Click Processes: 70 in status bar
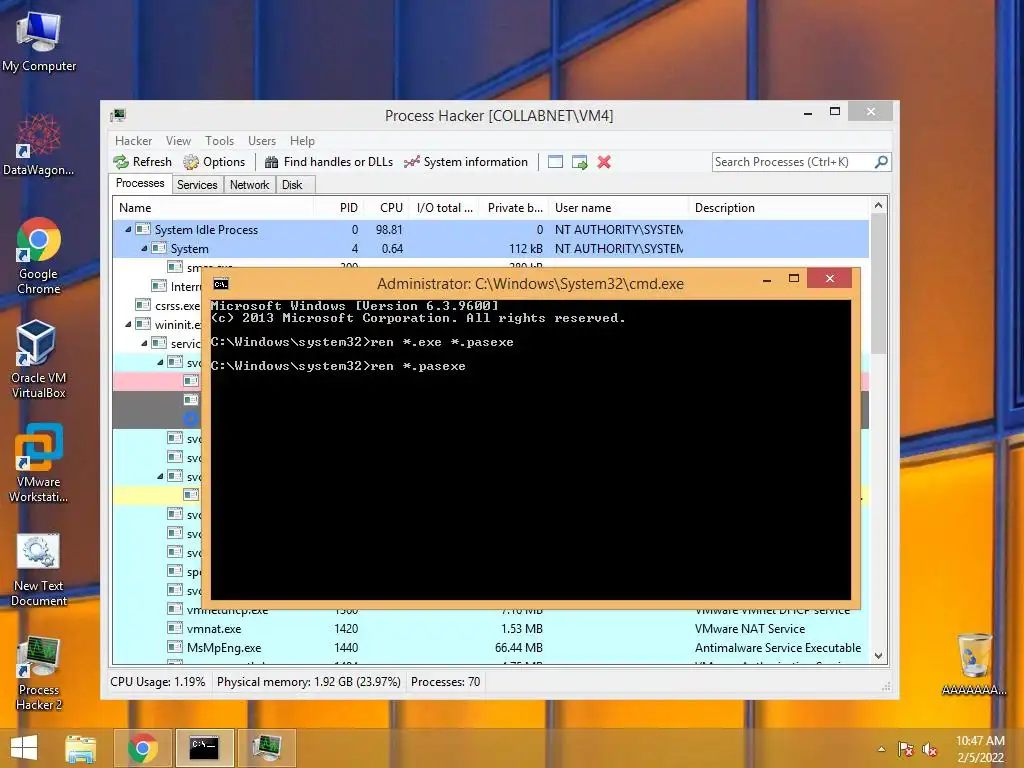1024x768 pixels. tap(445, 682)
